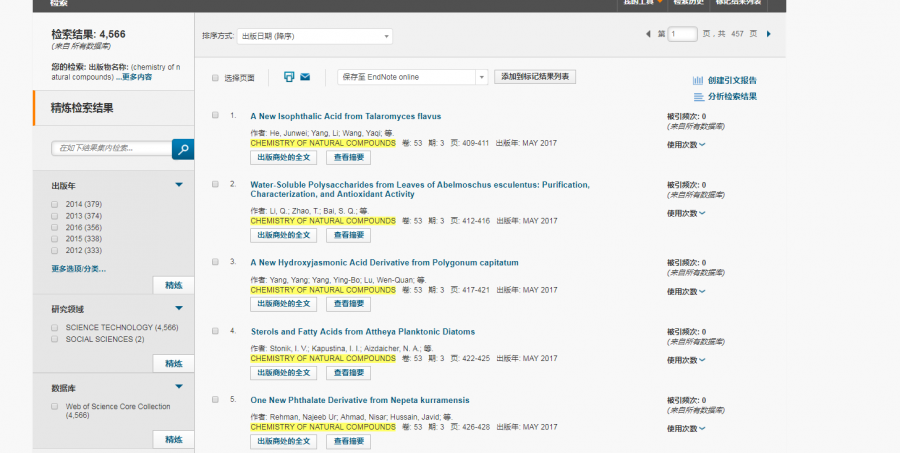The width and height of the screenshot is (900, 453).
Task: Open title Sterols and Fatty Acids from Attheya
Action: 363,331
